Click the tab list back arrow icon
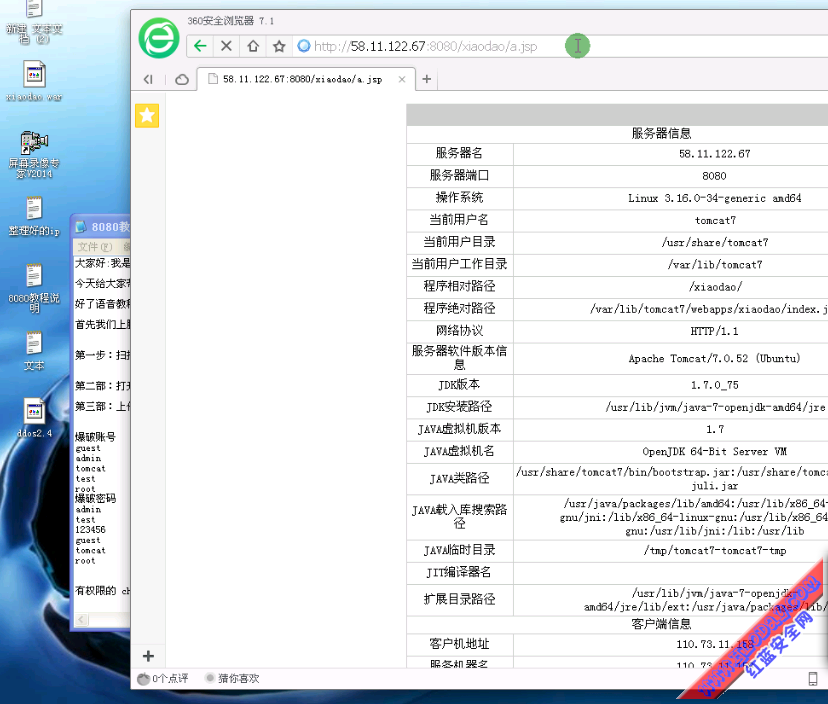Image resolution: width=828 pixels, height=704 pixels. (148, 79)
